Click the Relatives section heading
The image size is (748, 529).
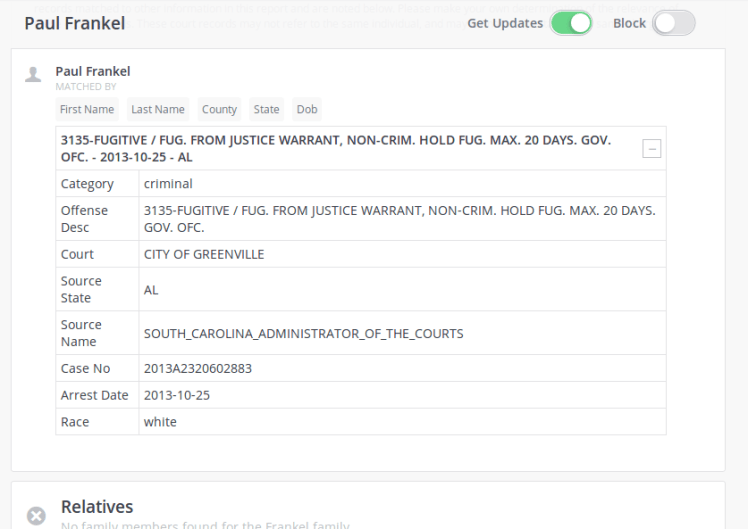pyautogui.click(x=97, y=507)
